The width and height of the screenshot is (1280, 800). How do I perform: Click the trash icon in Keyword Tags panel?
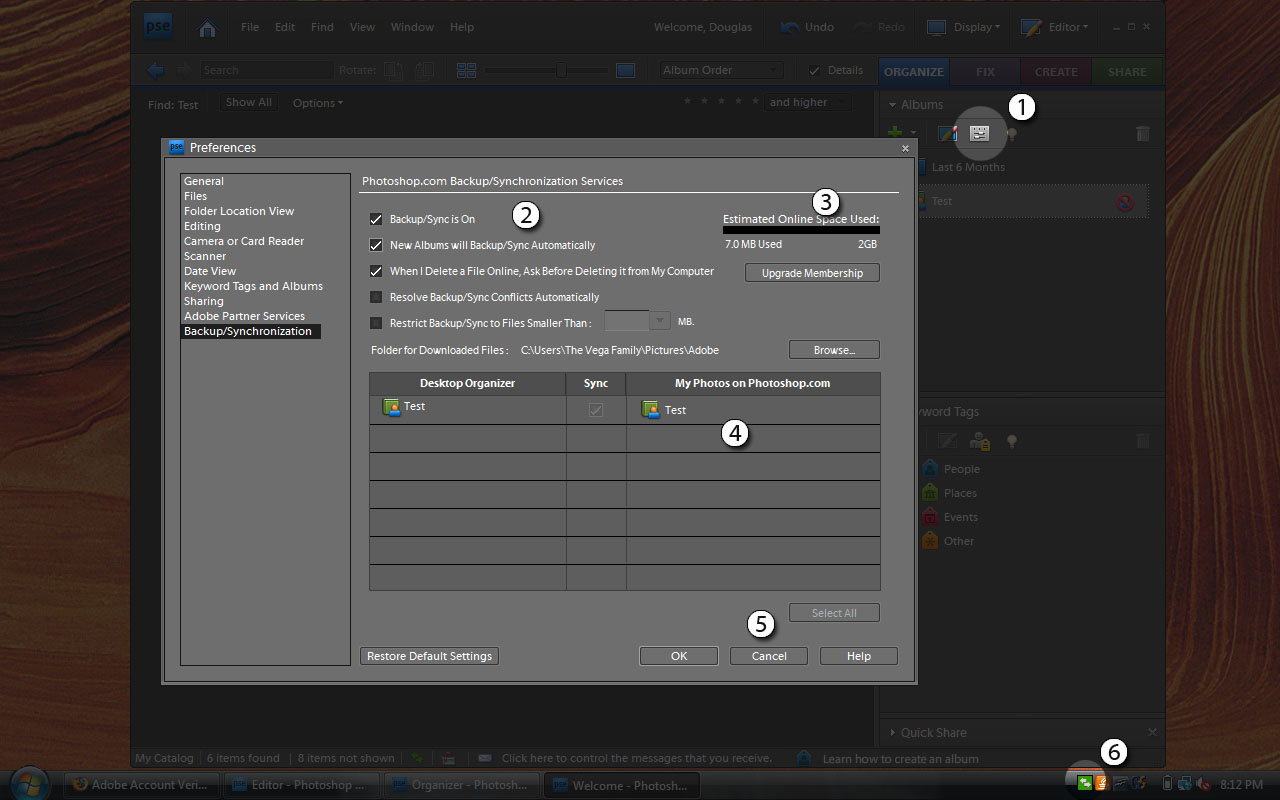(1143, 441)
